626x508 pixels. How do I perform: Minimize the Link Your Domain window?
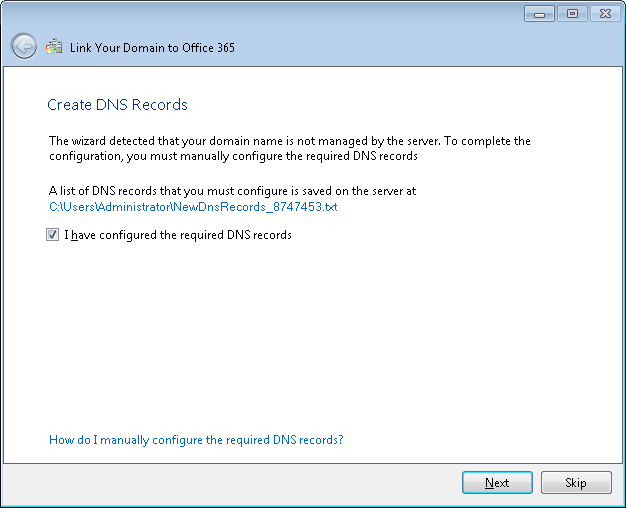(539, 14)
